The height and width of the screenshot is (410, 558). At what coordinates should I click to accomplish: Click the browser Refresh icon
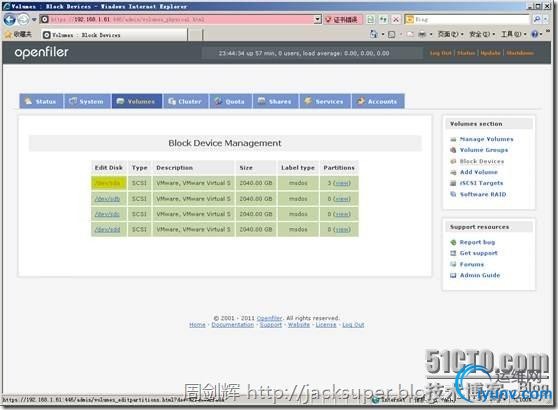coord(383,20)
